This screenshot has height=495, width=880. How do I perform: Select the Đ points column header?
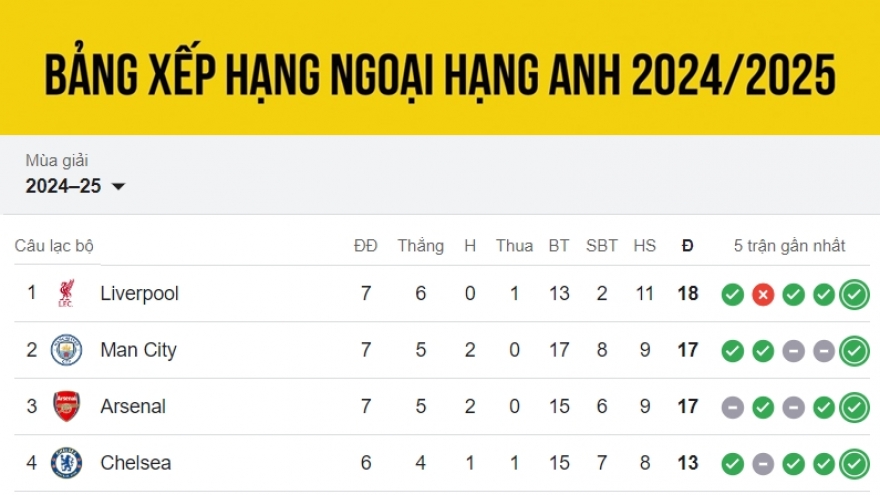click(688, 246)
